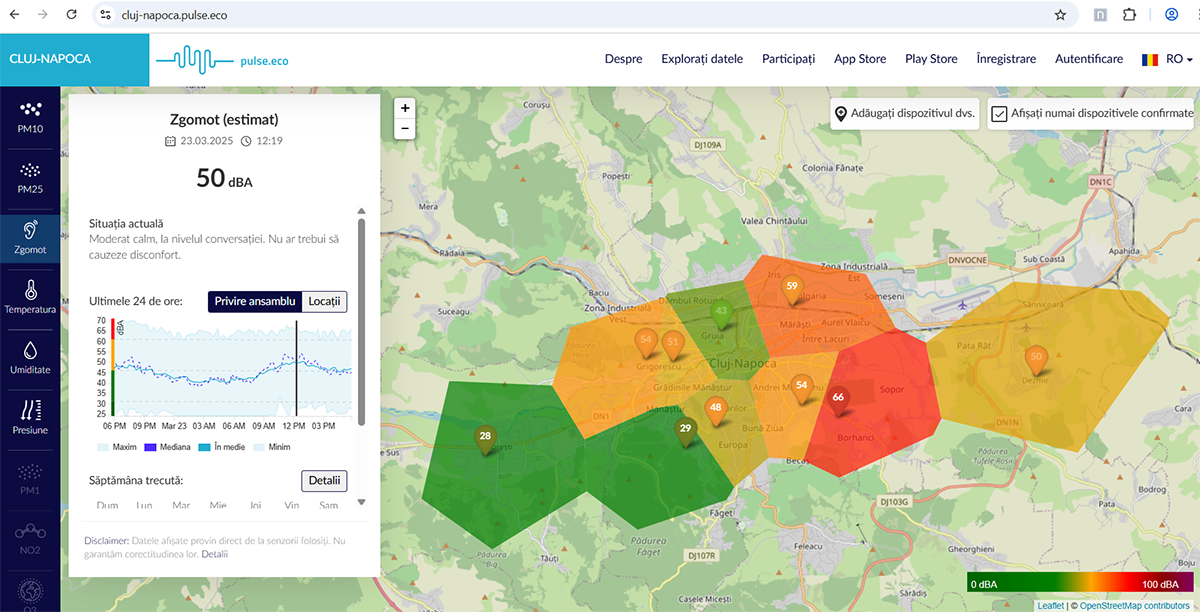Open the Temperatura thermometer icon
Screen dimensions: 1200x612
tap(30, 291)
